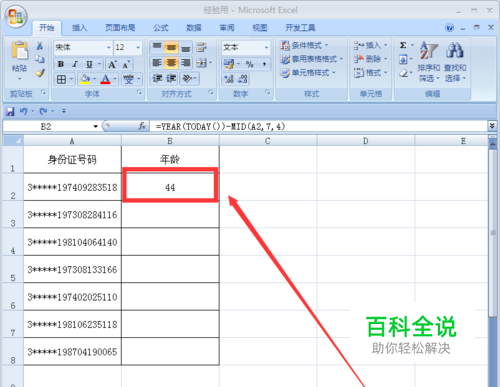The image size is (500, 387).
Task: Decrease indent icon
Action: coord(157,79)
